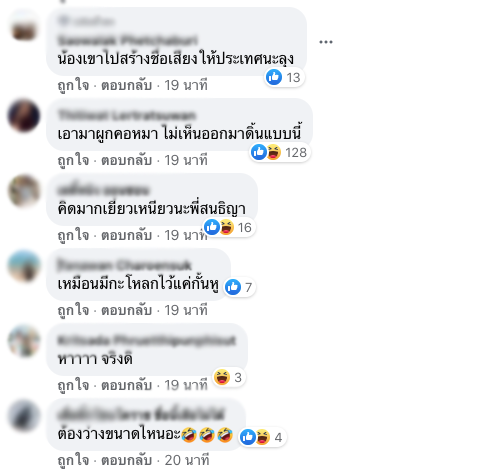Click the ถูกใจ link under the 128-reaction comment
480x473 pixels.
(x=73, y=160)
